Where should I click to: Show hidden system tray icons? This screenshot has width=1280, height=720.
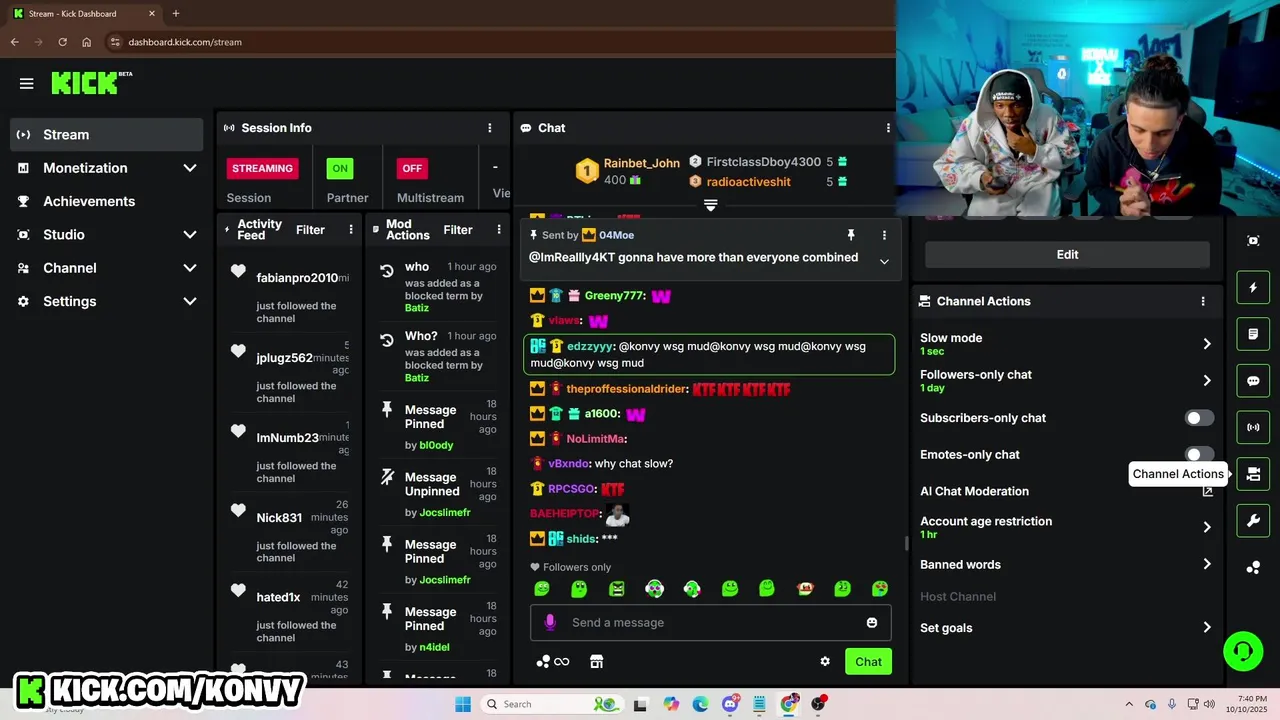click(x=1129, y=704)
